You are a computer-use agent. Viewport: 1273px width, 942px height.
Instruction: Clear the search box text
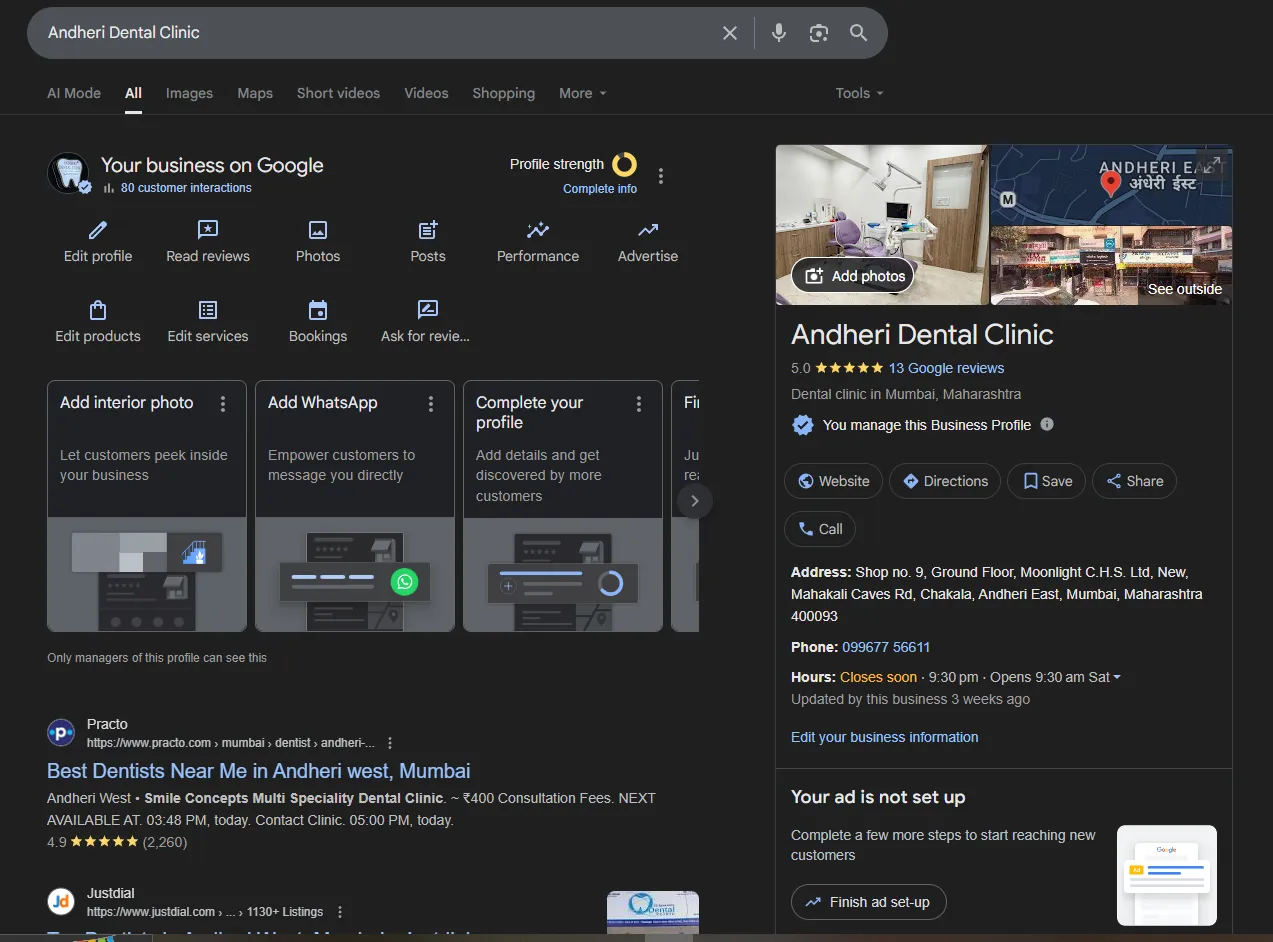point(730,33)
